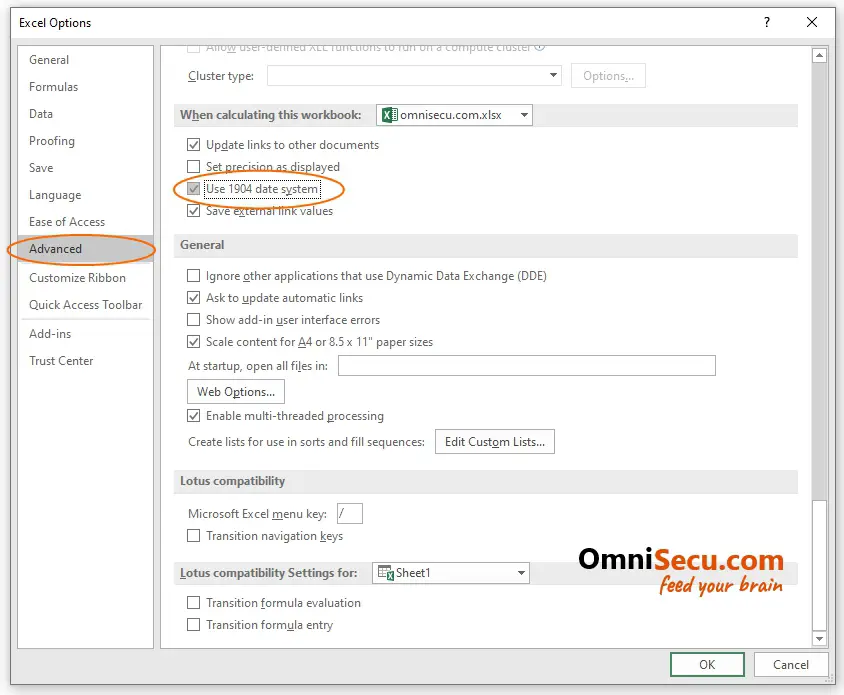The image size is (844, 695).
Task: Click the Microsoft Excel menu key field
Action: tap(350, 514)
